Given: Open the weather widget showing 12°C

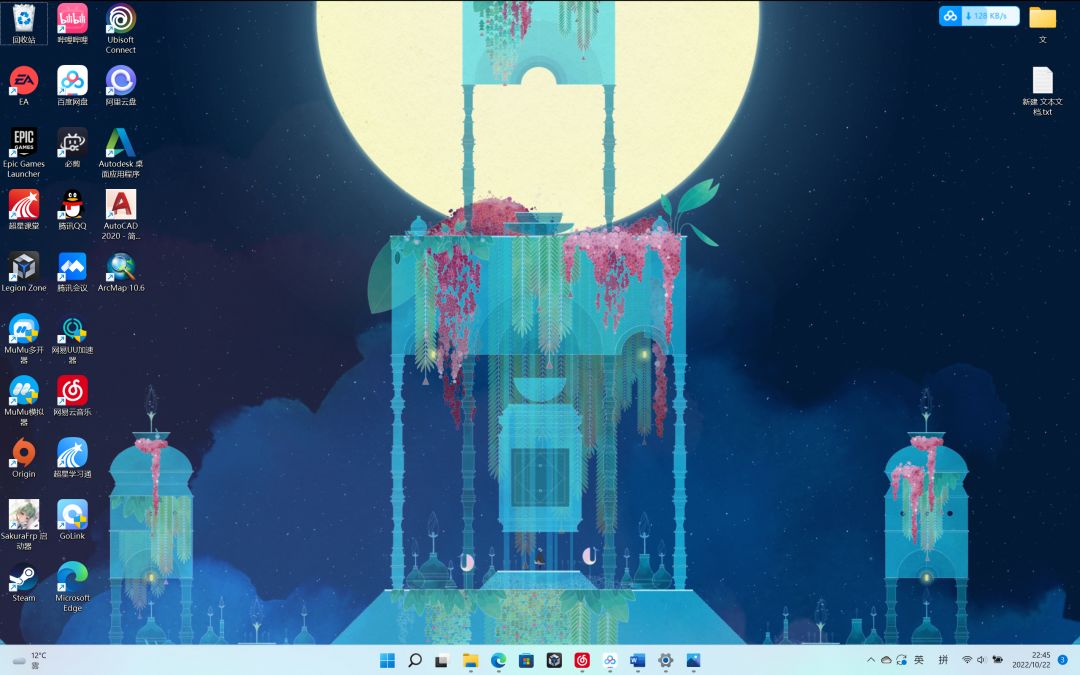Looking at the screenshot, I should tap(29, 661).
